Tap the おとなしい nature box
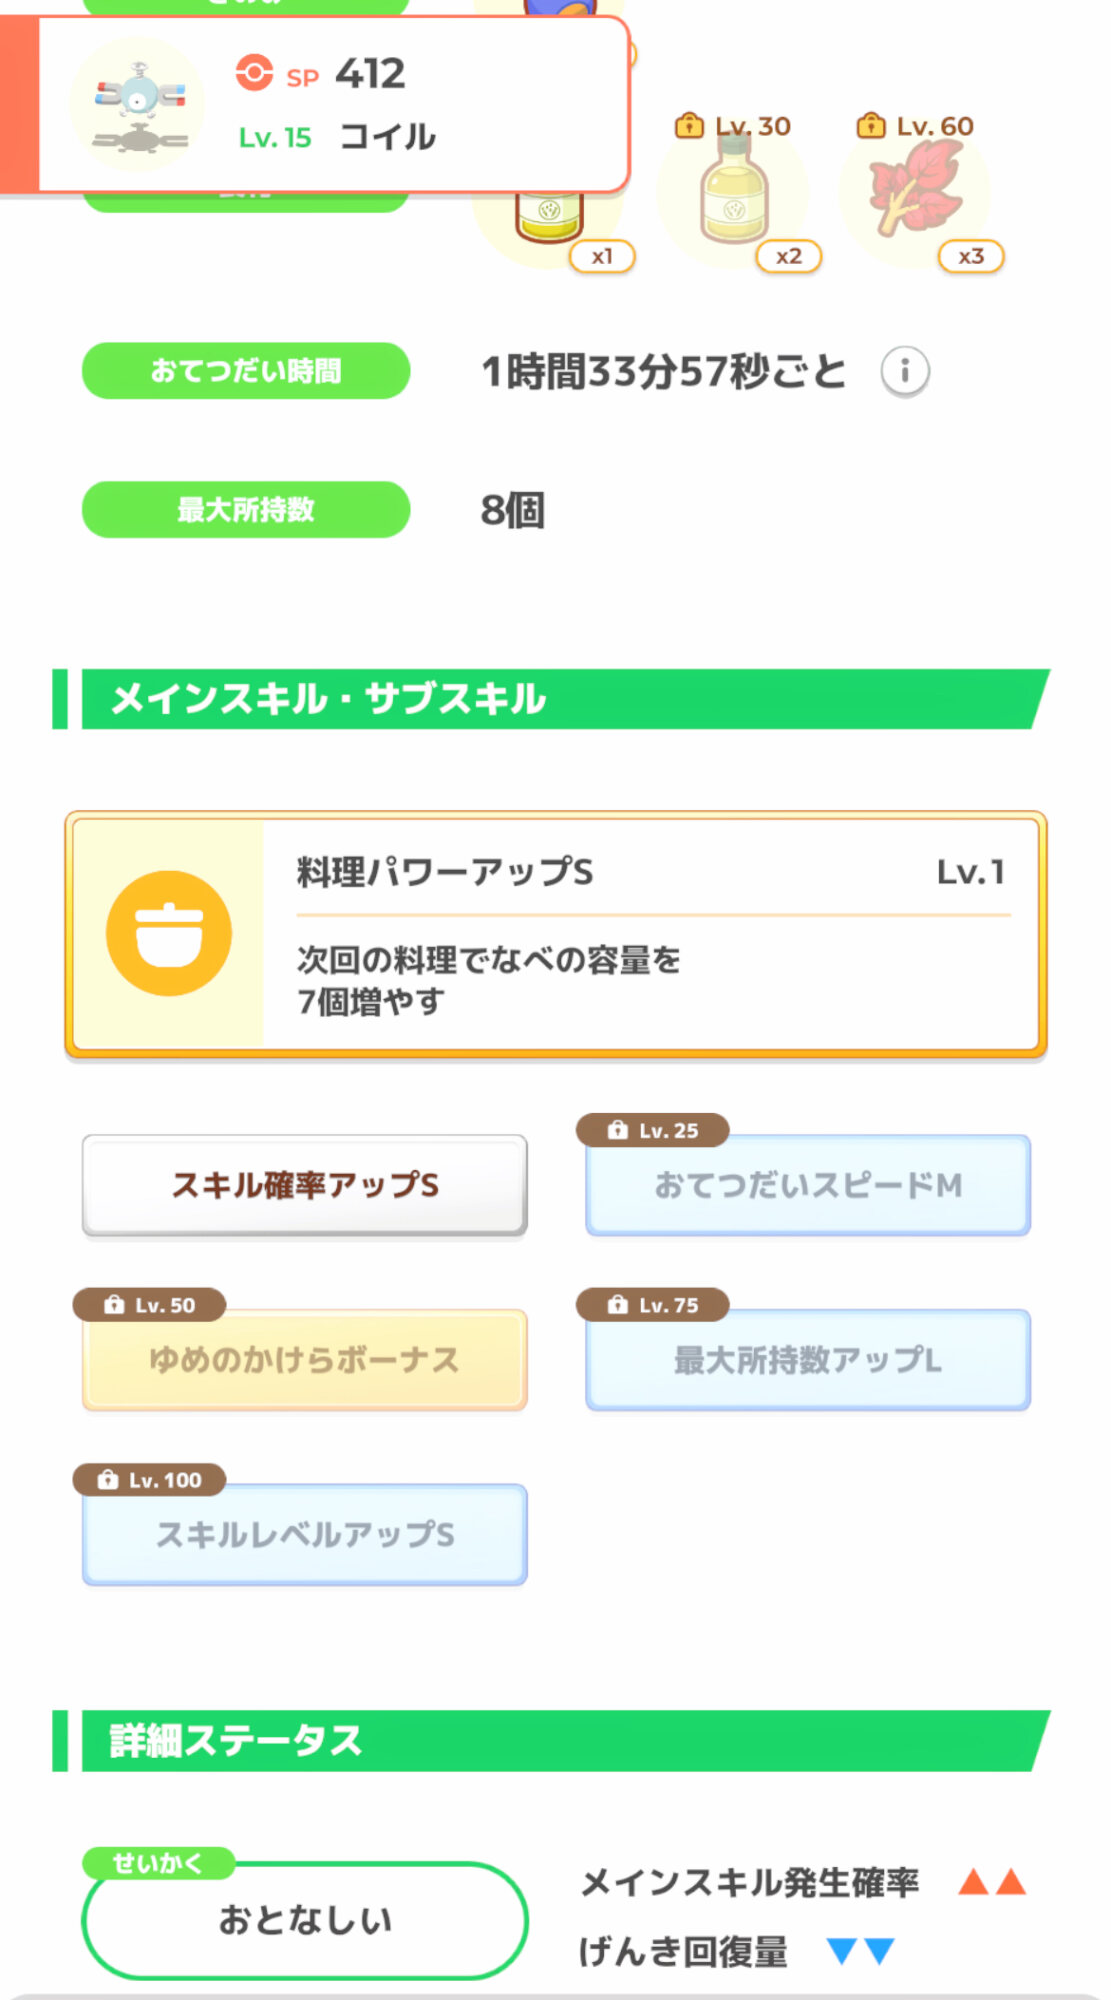 click(305, 1920)
